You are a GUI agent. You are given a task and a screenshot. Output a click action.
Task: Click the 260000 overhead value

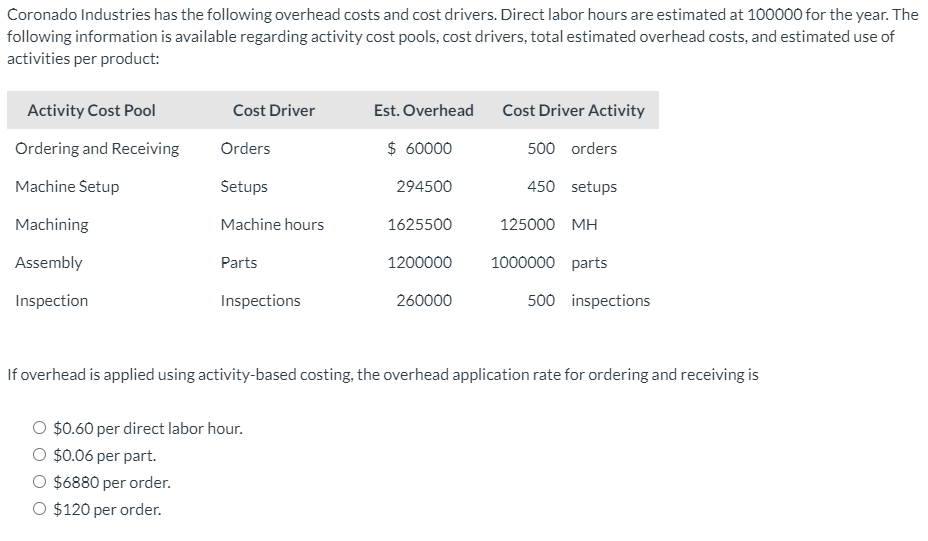click(424, 301)
